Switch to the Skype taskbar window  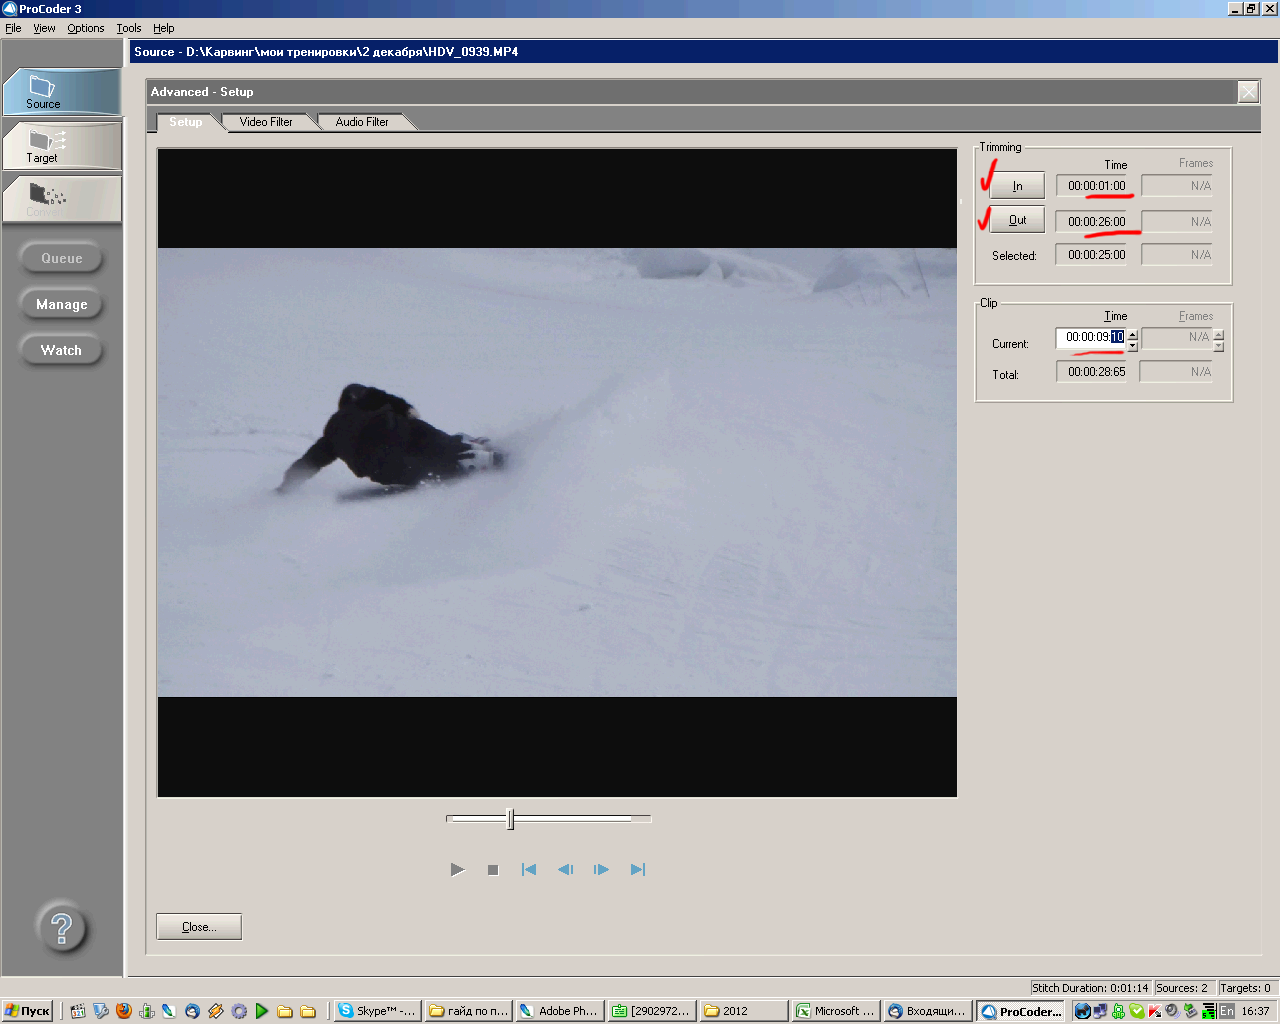(377, 1011)
